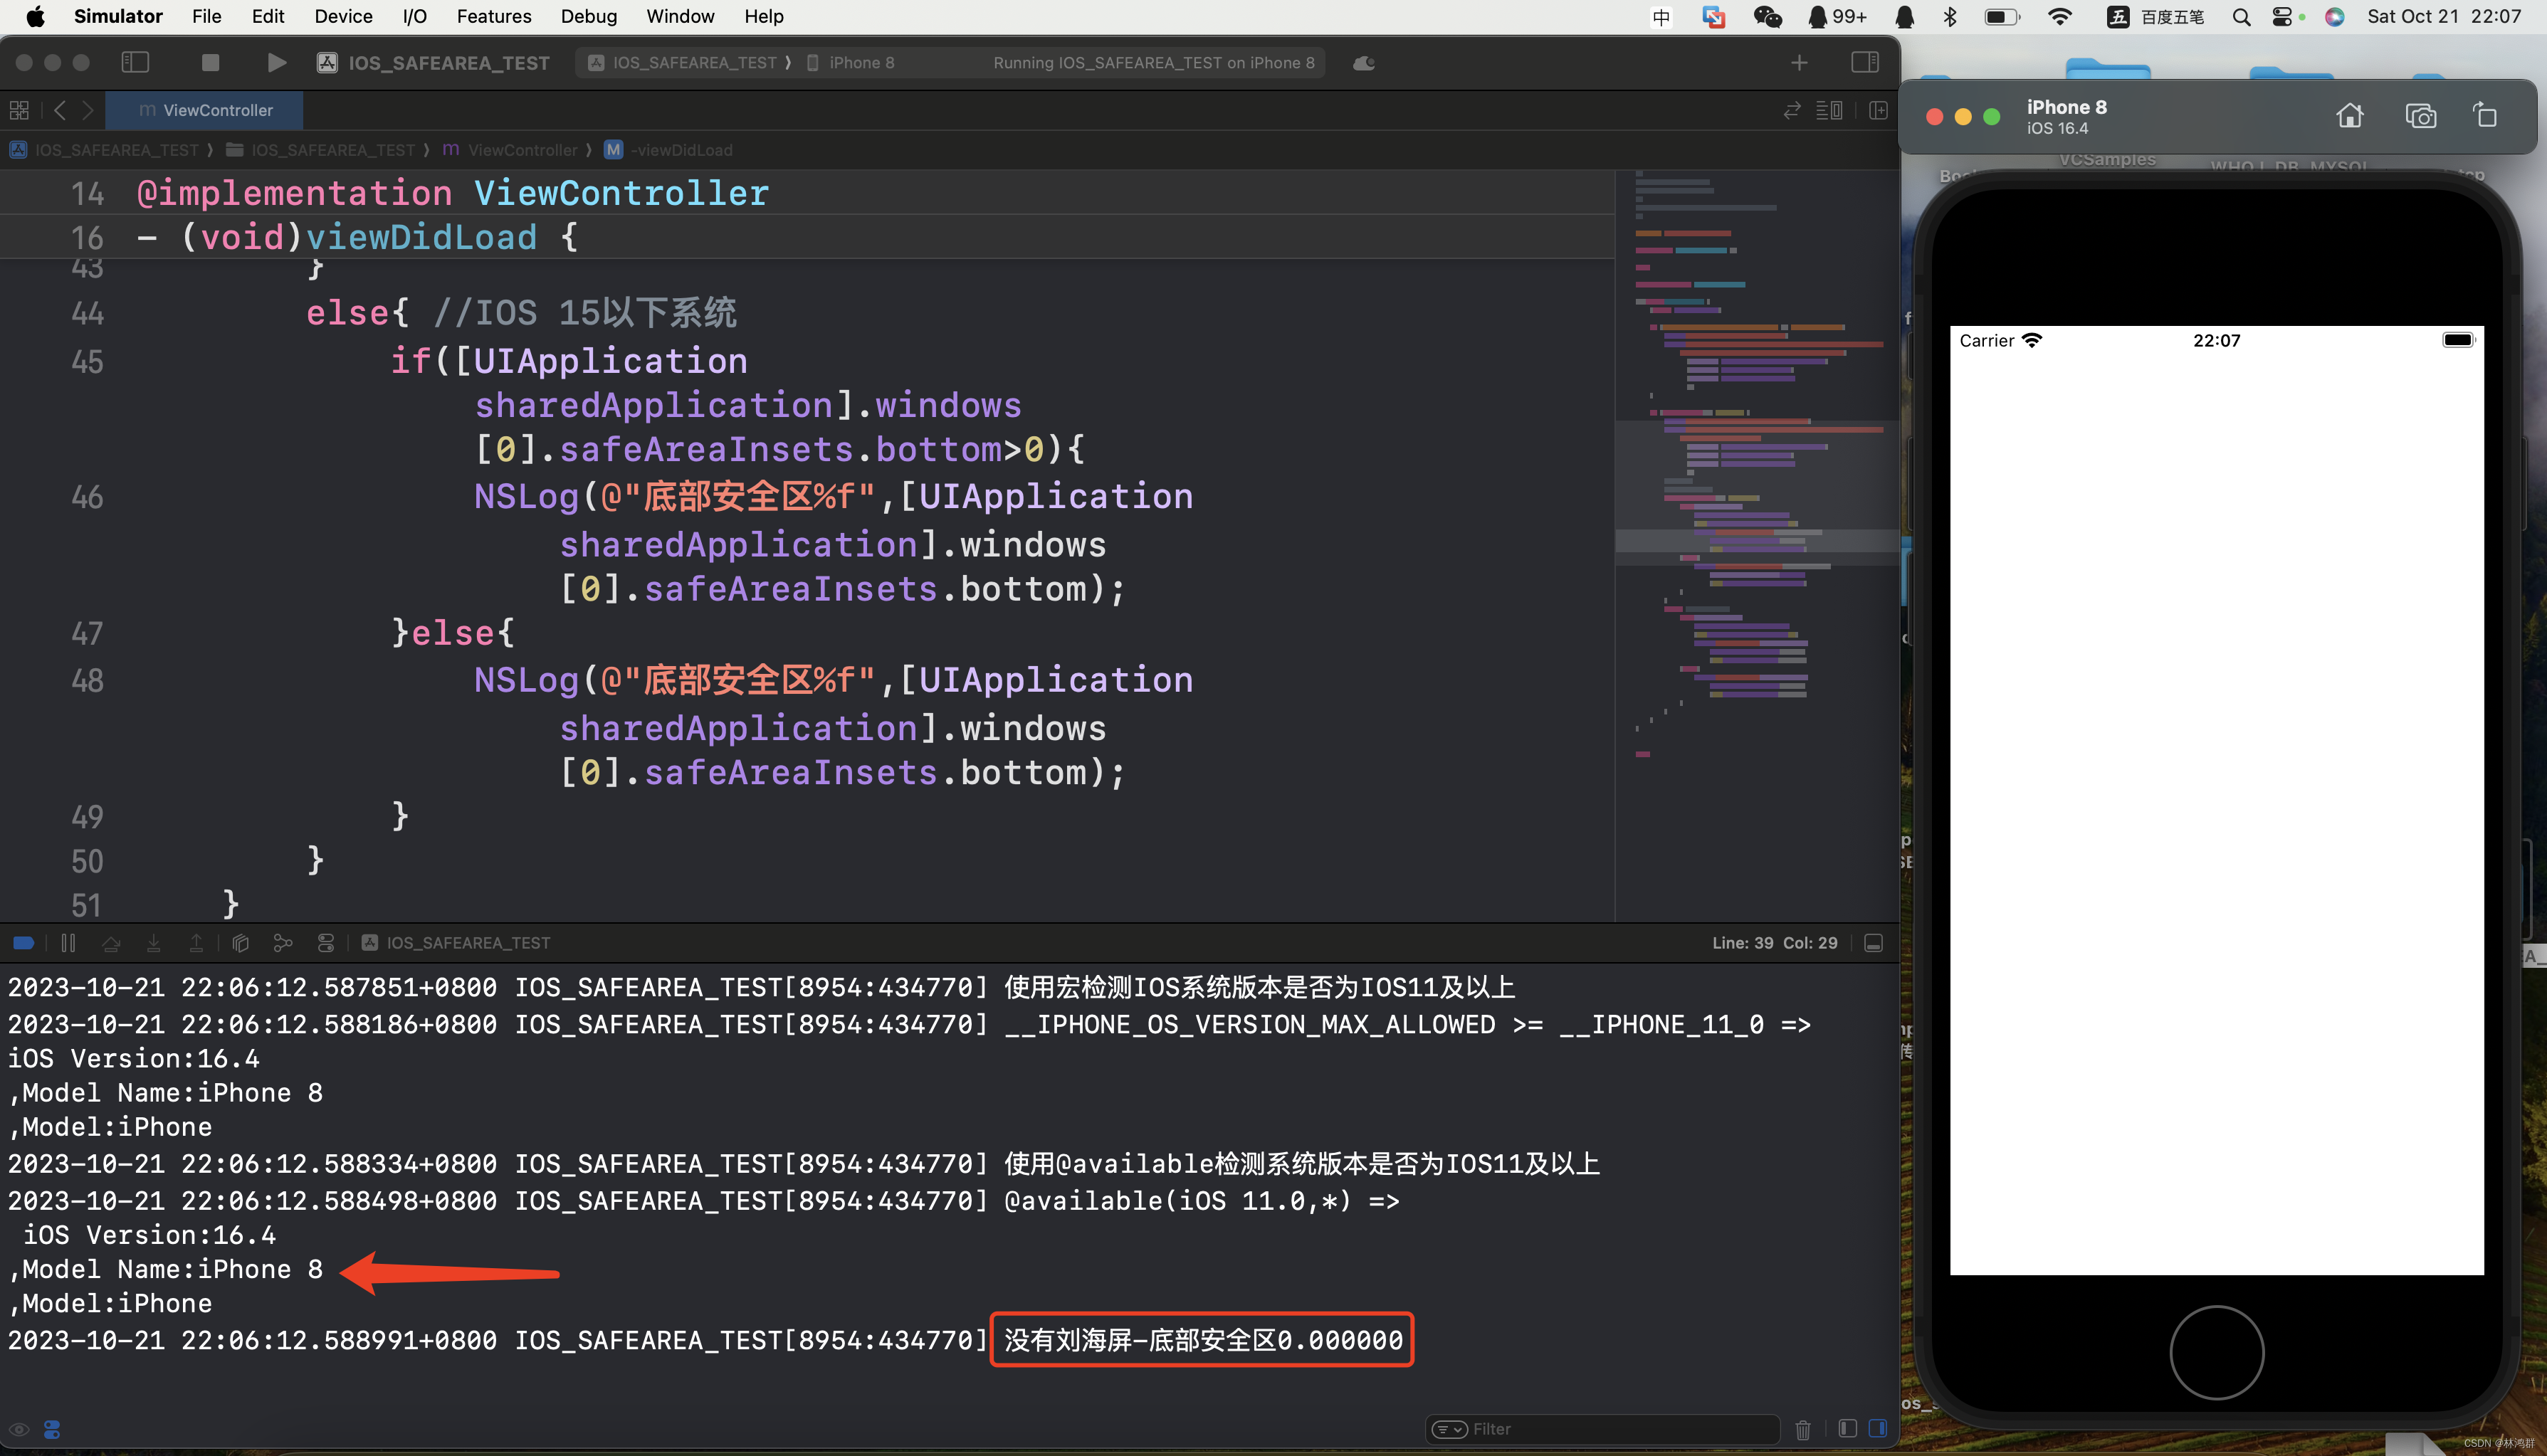2547x1456 pixels.
Task: Open the Simulator app menu
Action: click(x=118, y=16)
